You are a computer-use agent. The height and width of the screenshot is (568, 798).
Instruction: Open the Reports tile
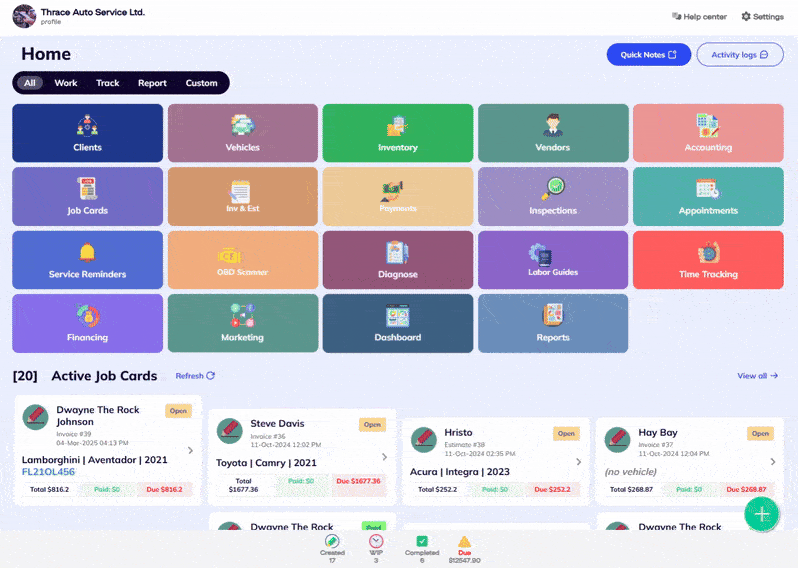pyautogui.click(x=553, y=323)
